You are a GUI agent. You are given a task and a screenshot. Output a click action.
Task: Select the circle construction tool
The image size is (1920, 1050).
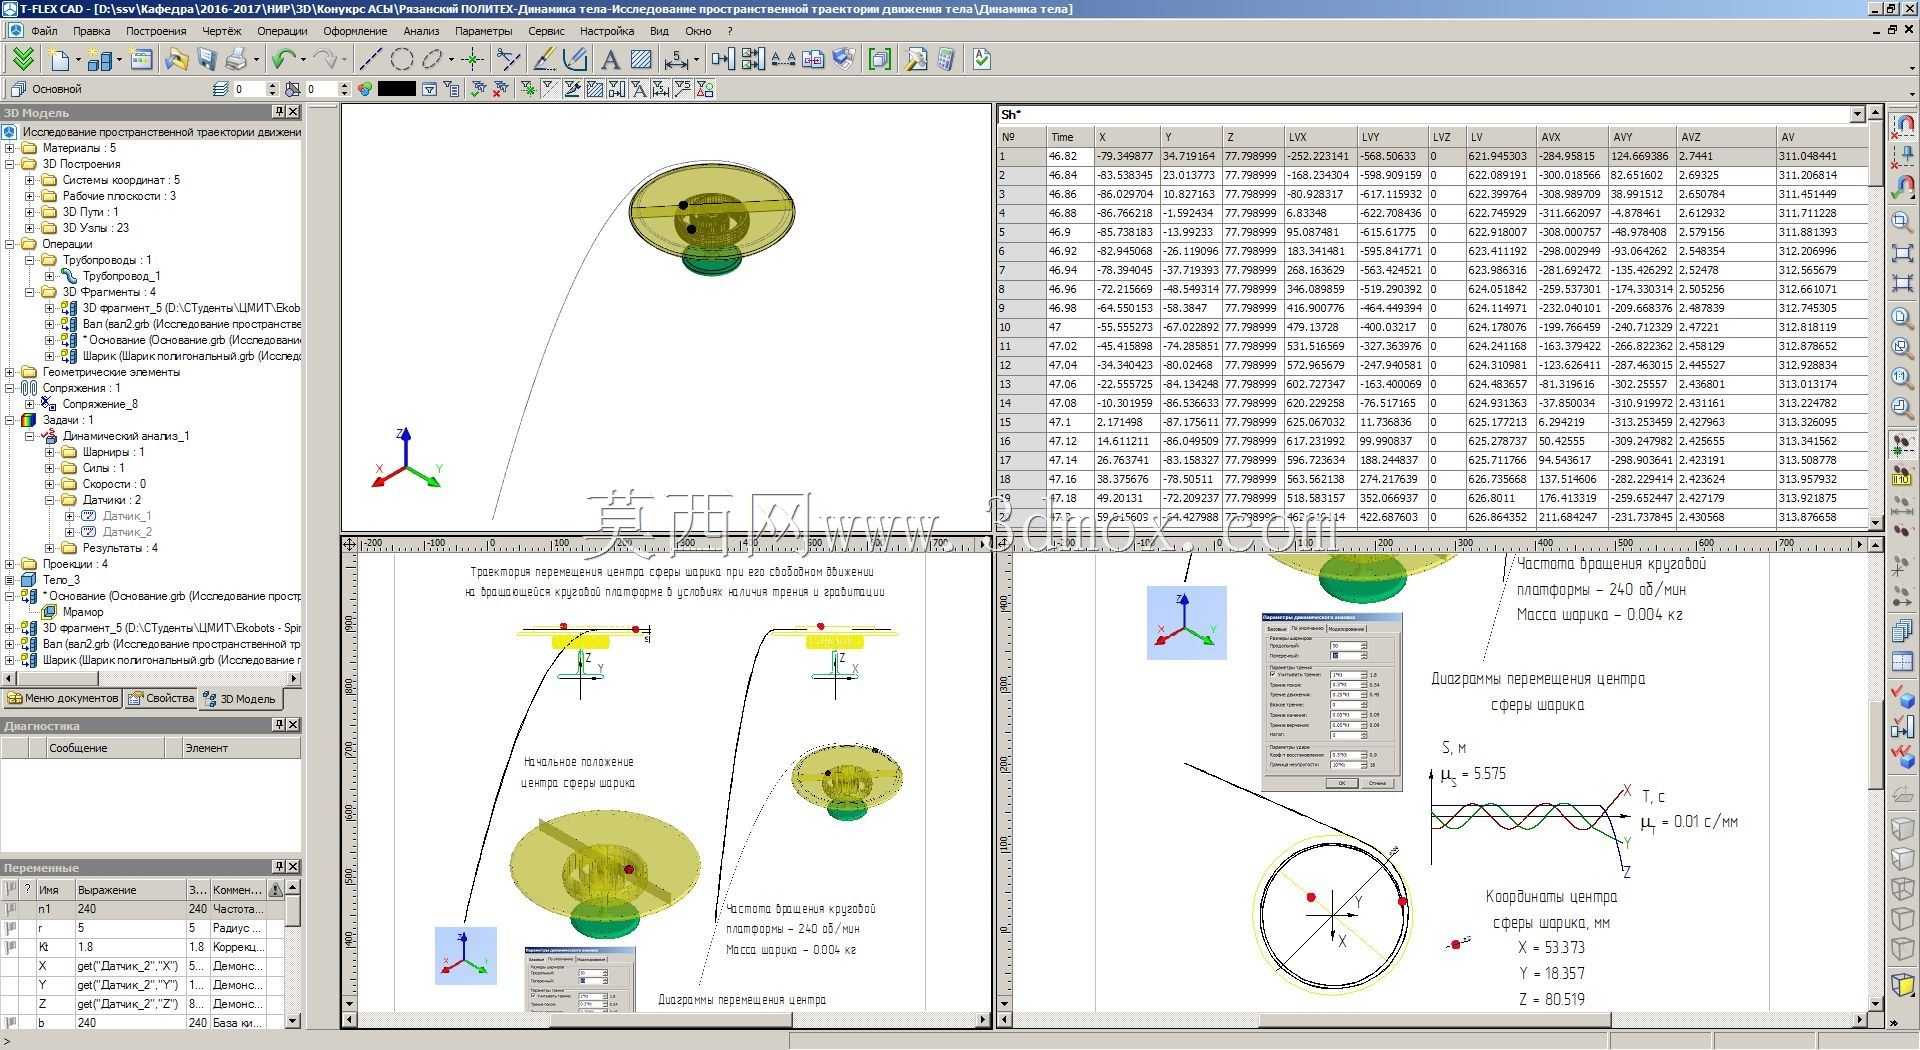401,60
